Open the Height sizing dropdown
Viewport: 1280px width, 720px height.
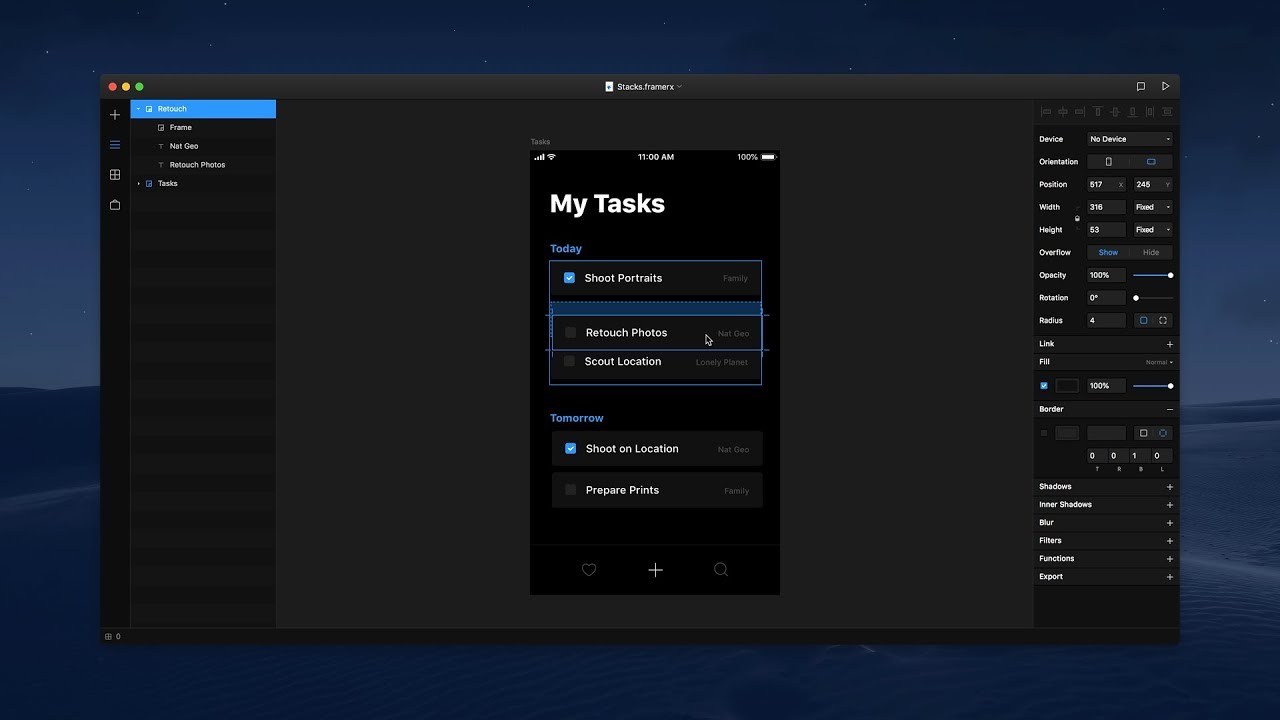1152,230
